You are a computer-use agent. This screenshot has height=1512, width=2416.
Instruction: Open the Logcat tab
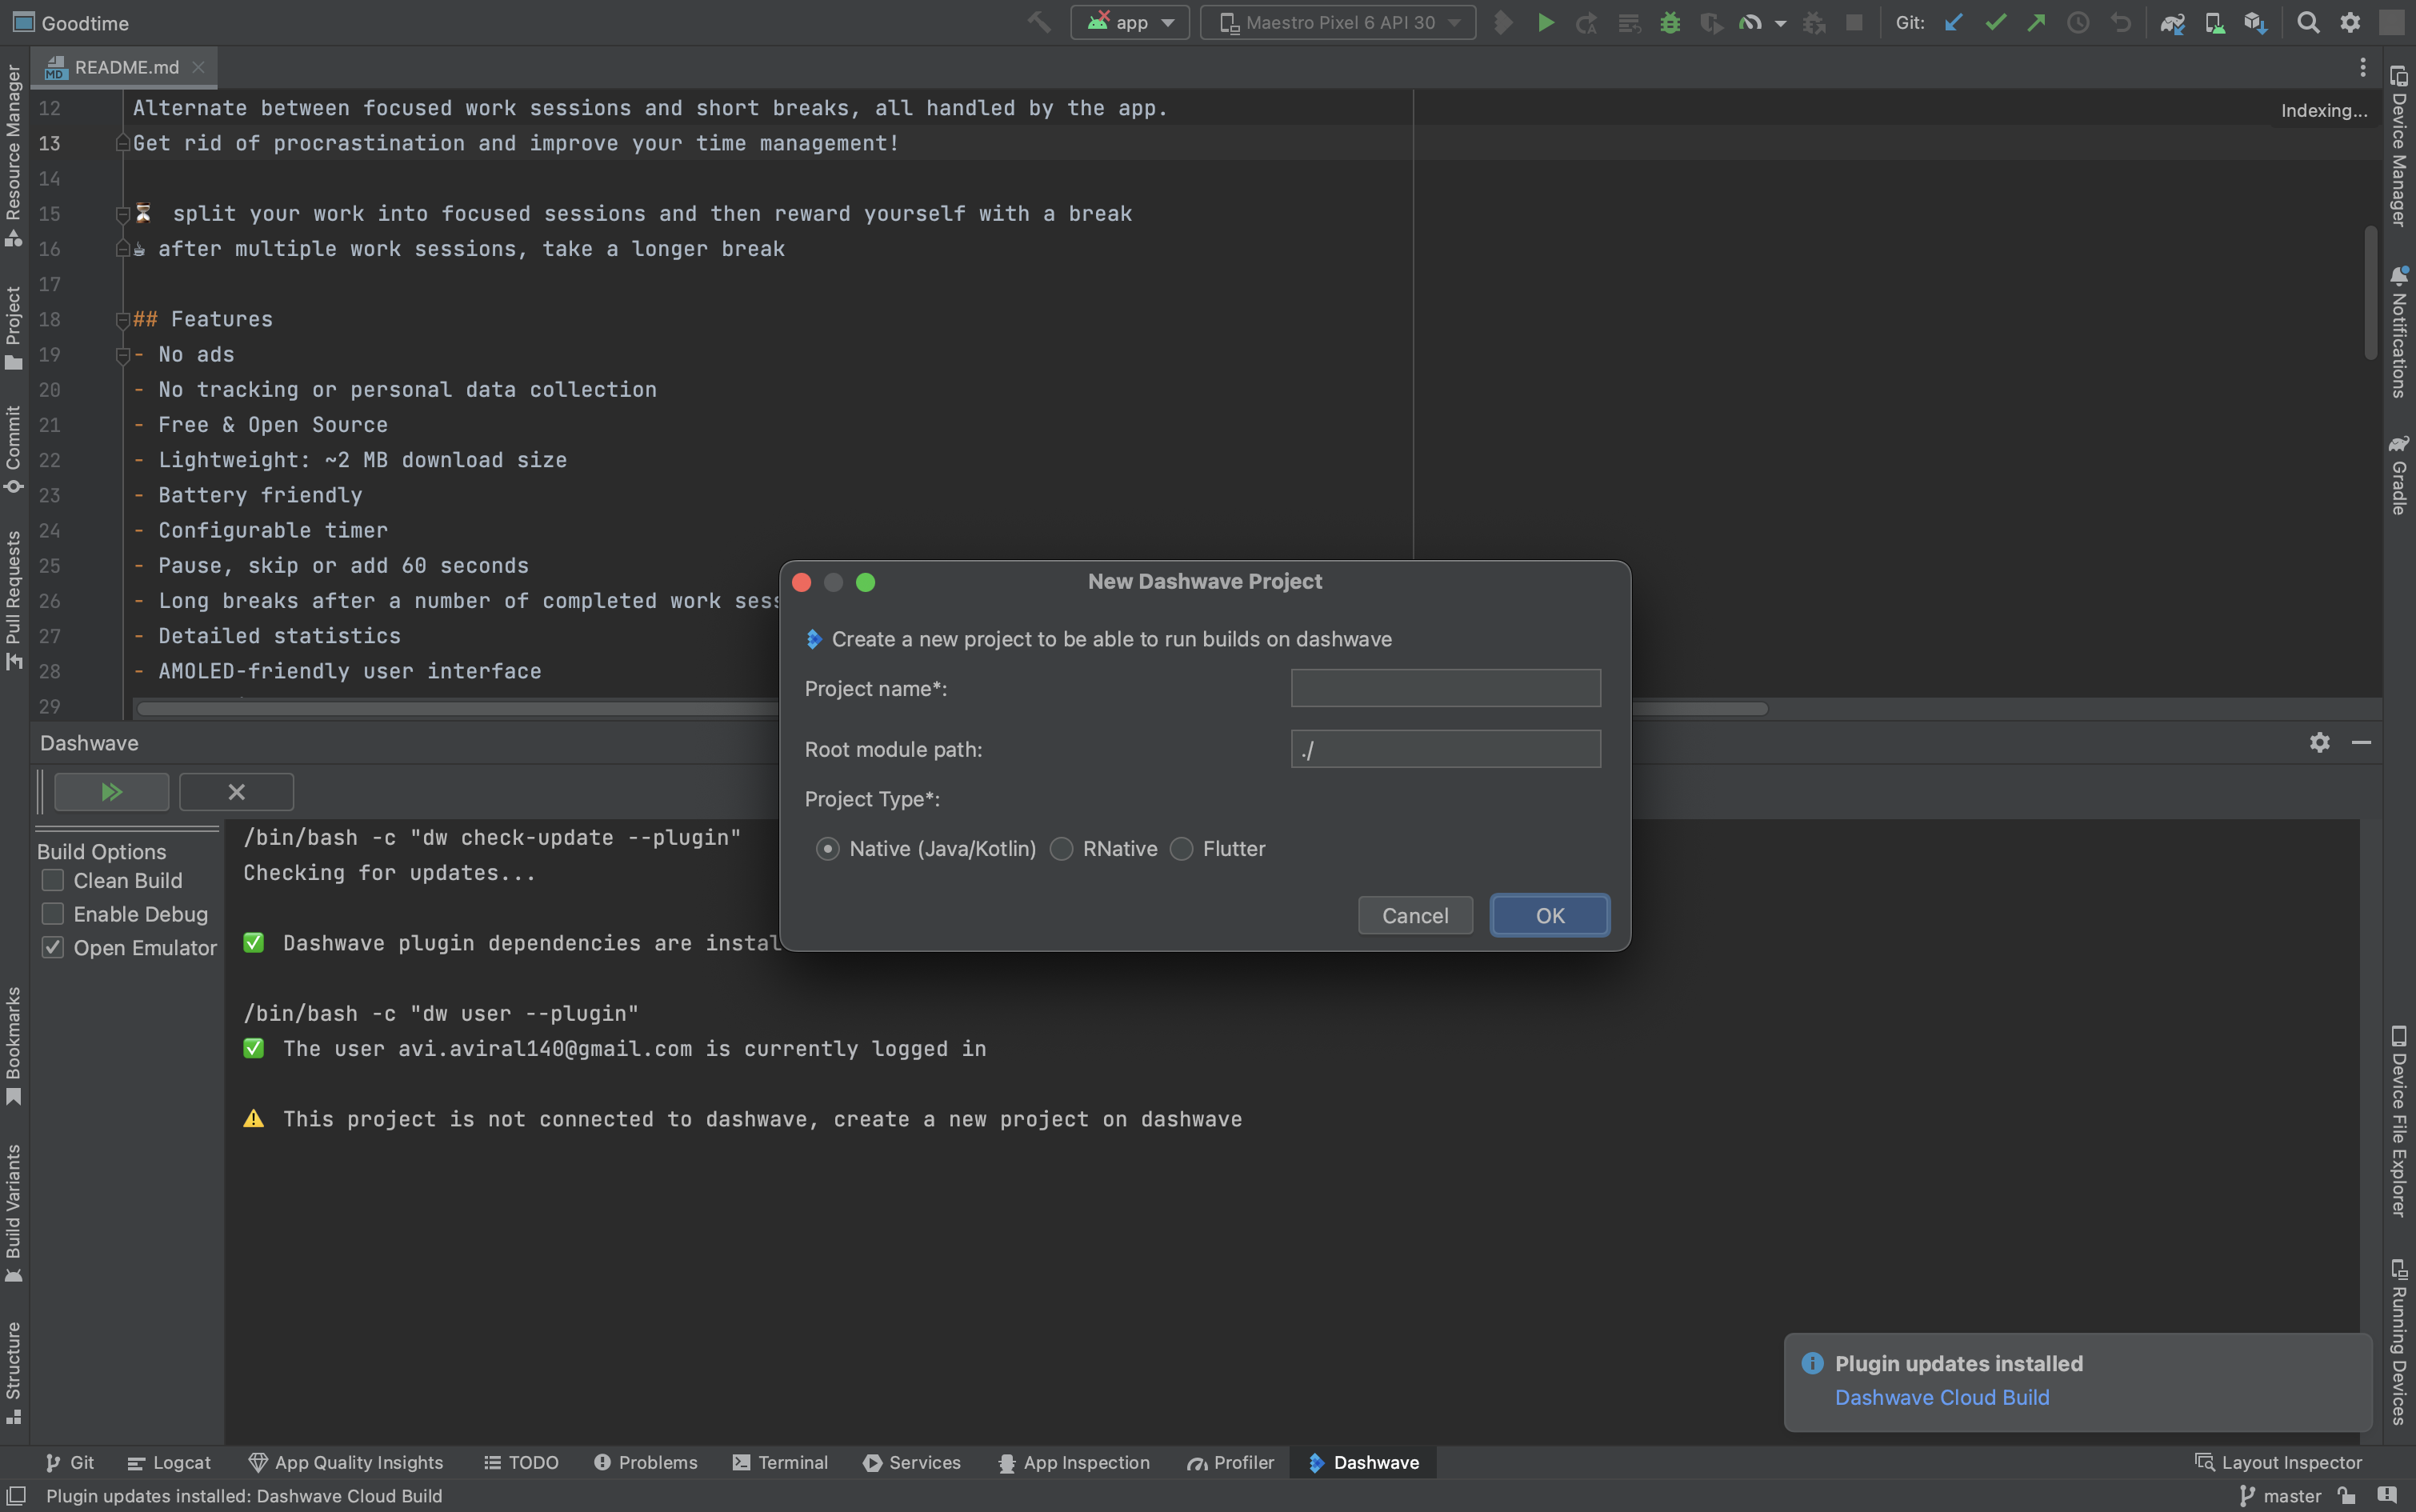point(170,1462)
